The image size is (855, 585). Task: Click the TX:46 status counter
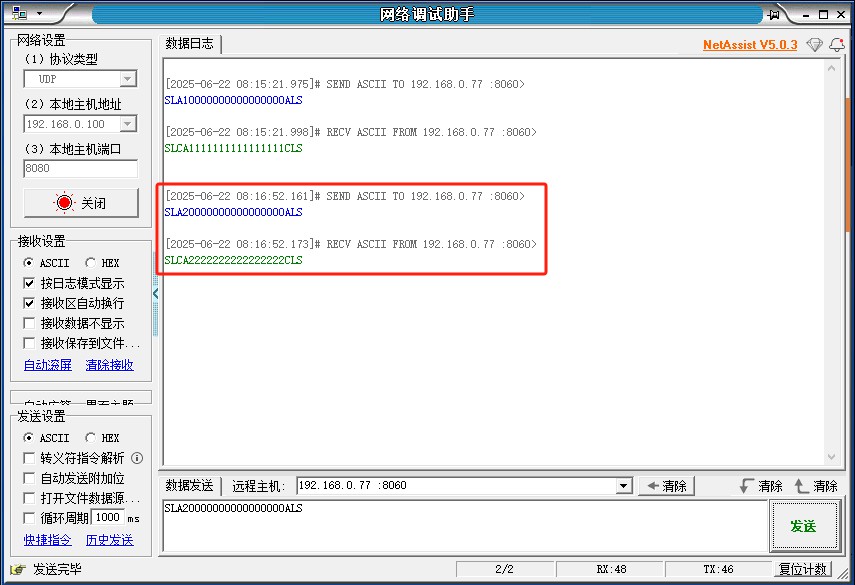click(718, 569)
